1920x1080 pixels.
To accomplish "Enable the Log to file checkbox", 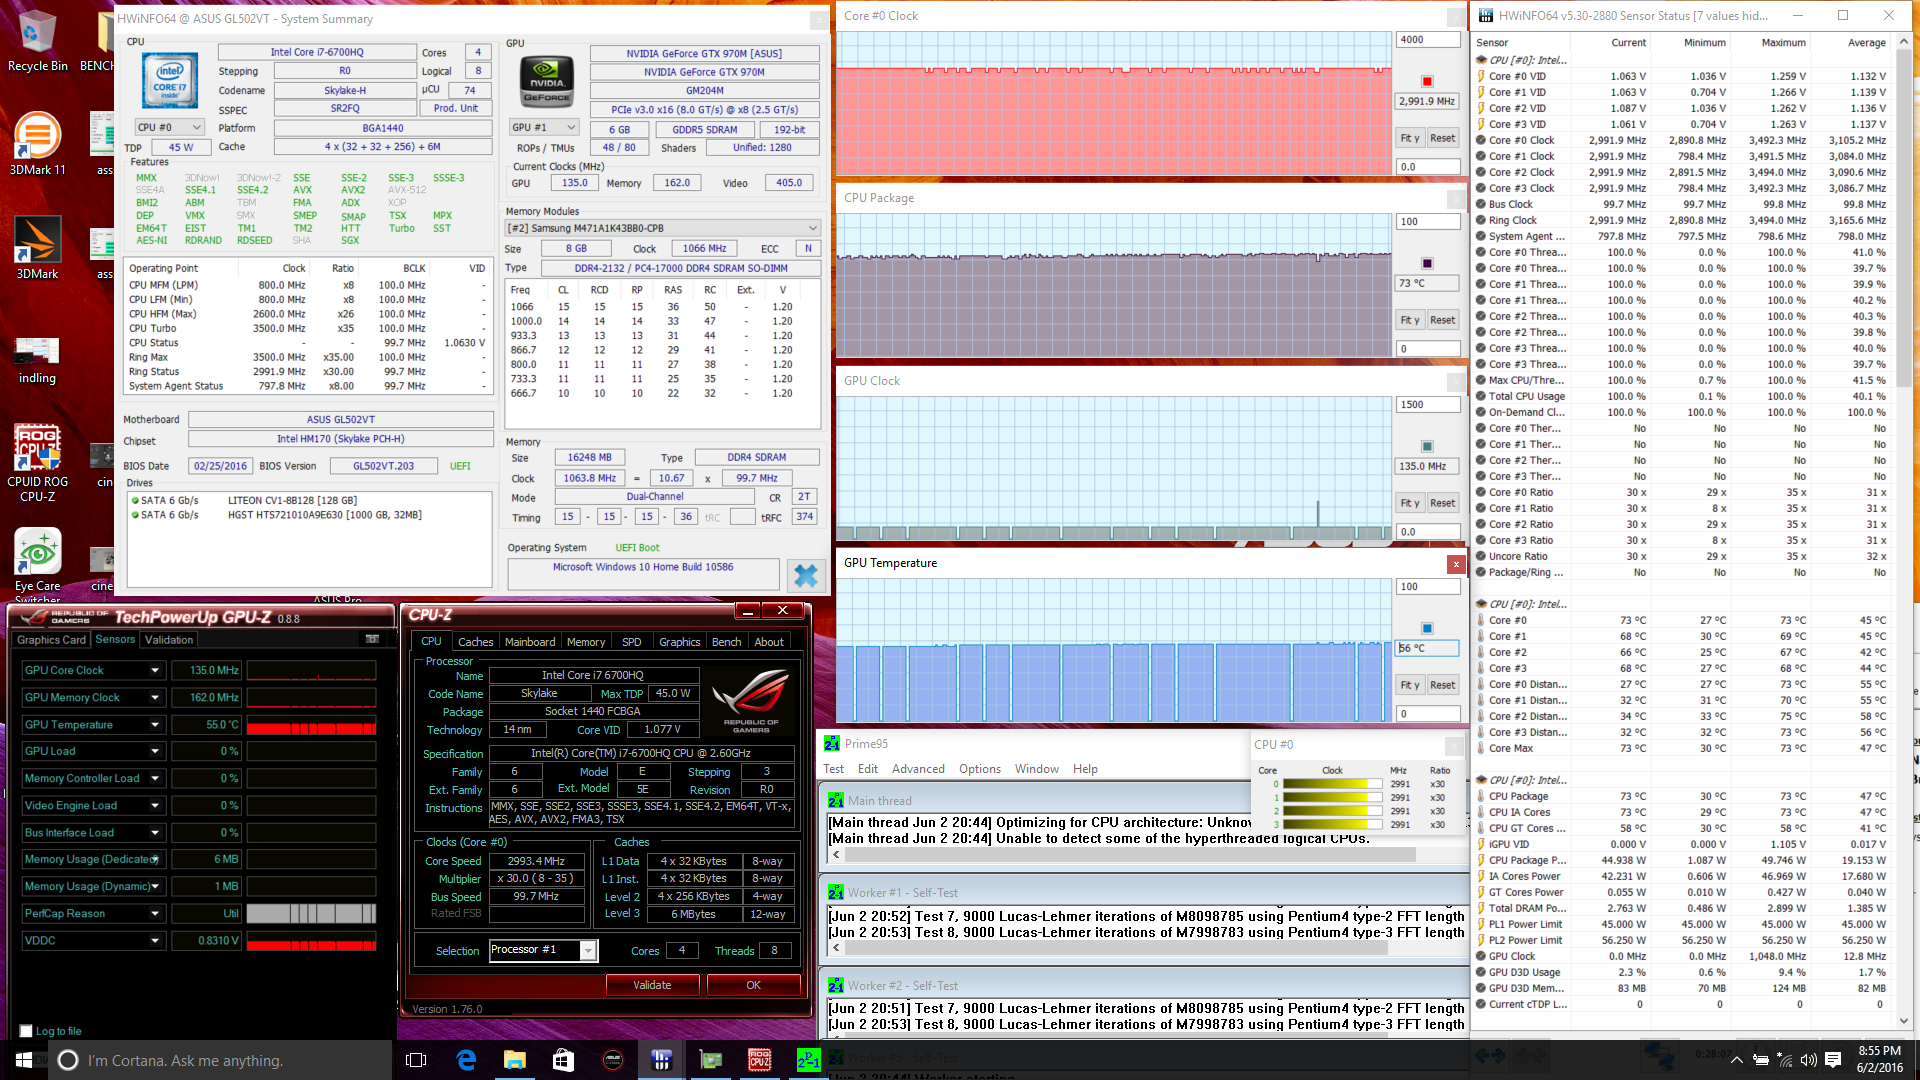I will [x=26, y=1031].
